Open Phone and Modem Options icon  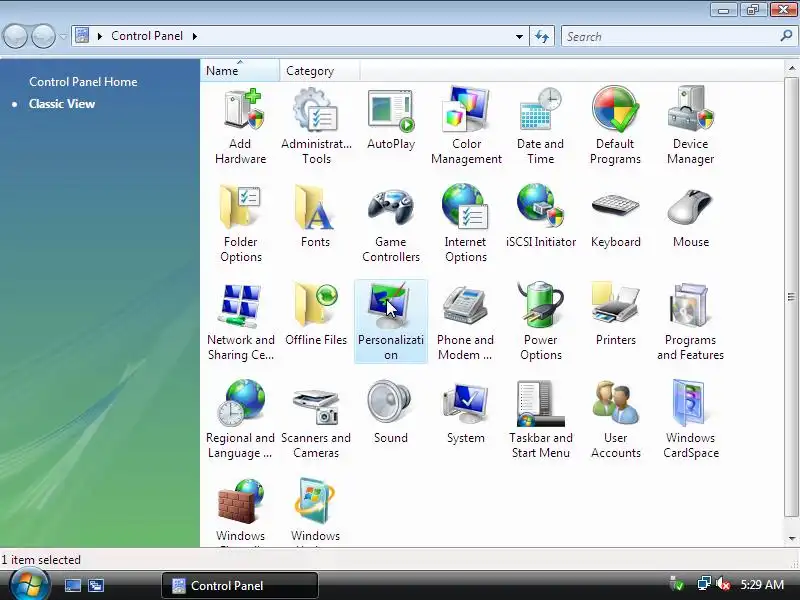coord(465,322)
